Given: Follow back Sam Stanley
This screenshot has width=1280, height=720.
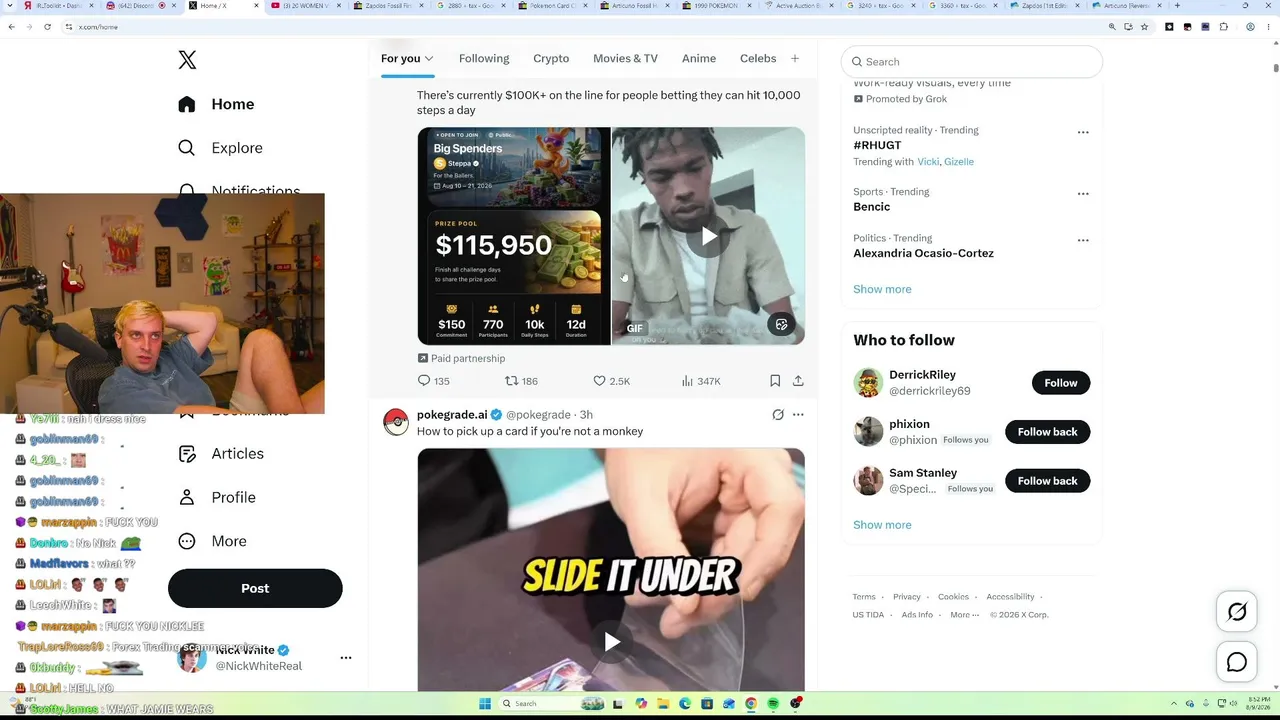Looking at the screenshot, I should pos(1047,481).
